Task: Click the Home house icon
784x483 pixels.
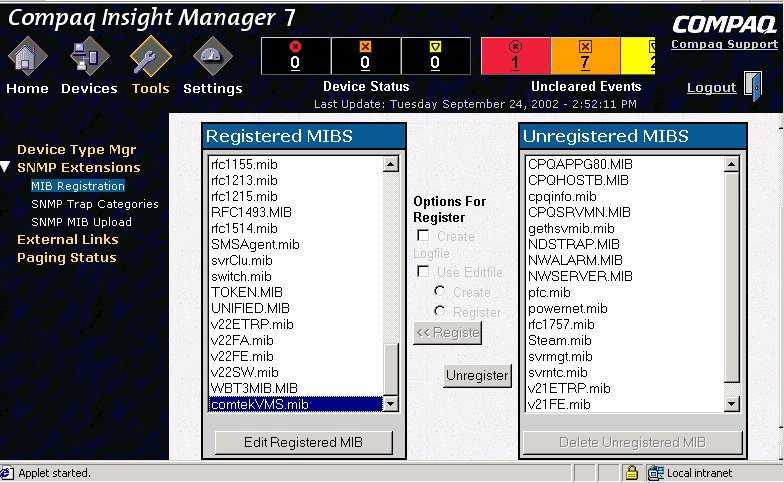Action: click(27, 58)
